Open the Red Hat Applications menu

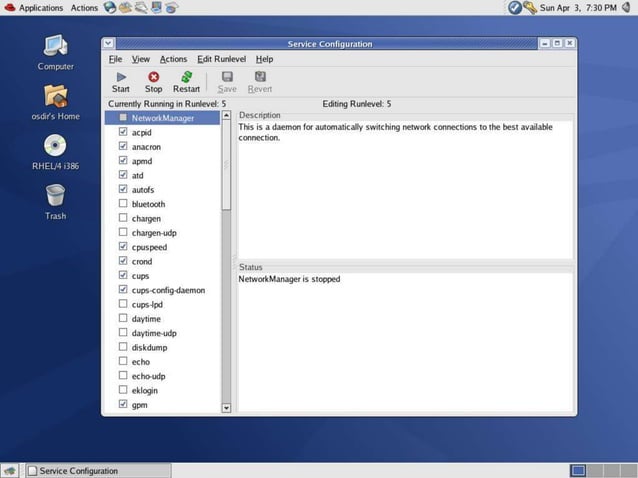tap(33, 8)
